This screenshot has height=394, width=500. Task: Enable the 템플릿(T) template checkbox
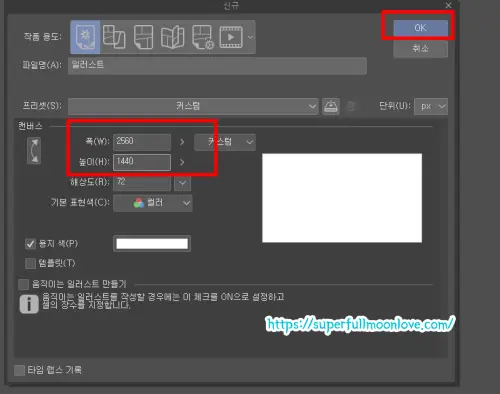30,263
